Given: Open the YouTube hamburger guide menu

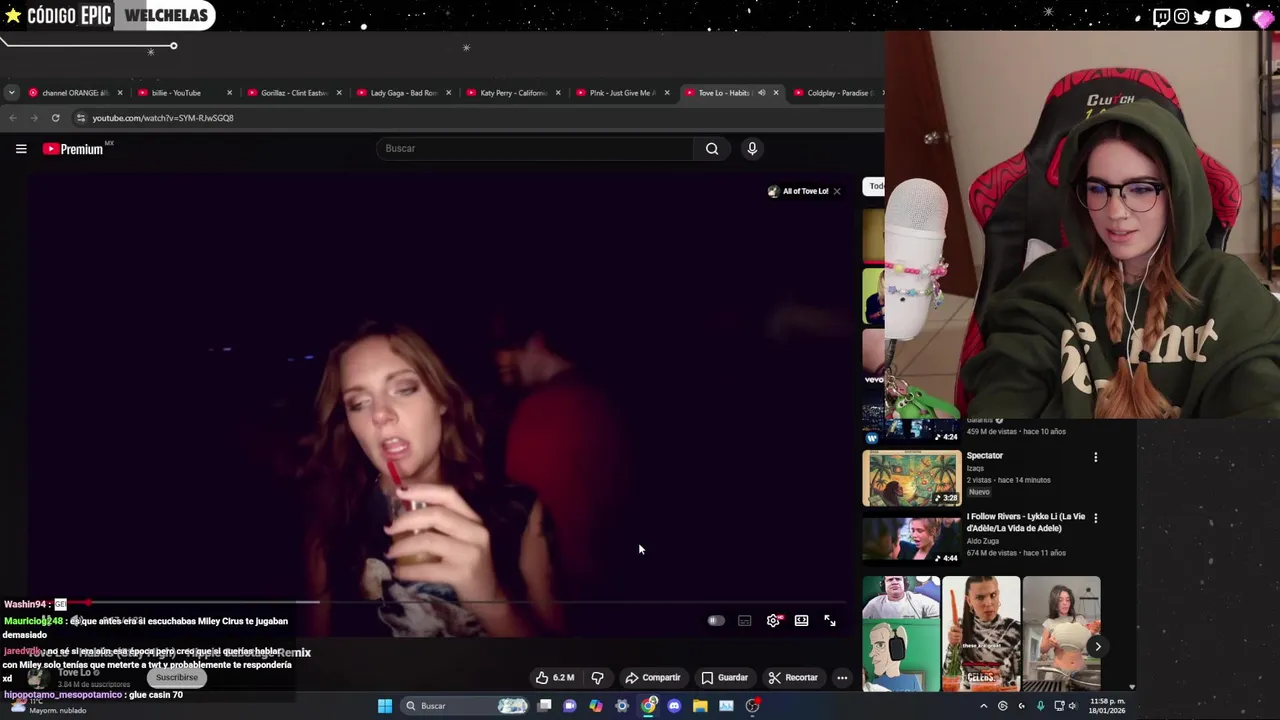Looking at the screenshot, I should click(21, 149).
